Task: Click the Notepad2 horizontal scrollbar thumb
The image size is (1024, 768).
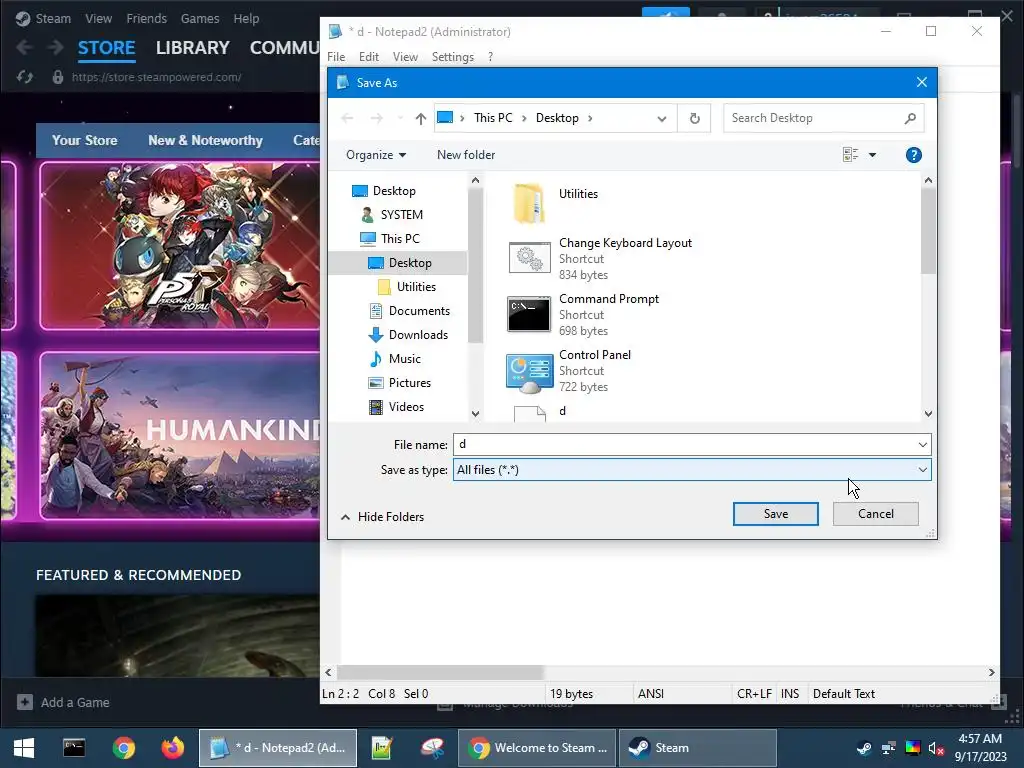Action: [x=440, y=673]
